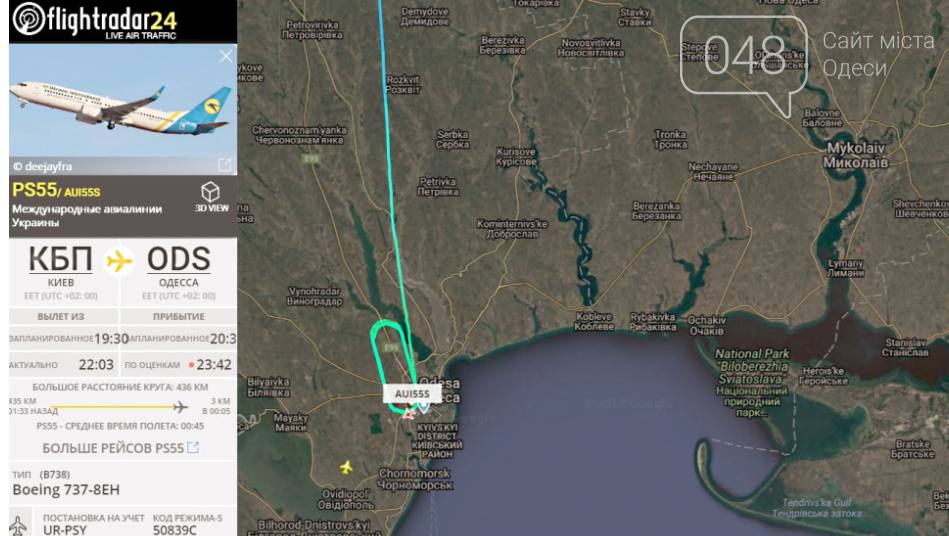Click the yellow route airplane icon
This screenshot has height=536, width=949.
119,261
